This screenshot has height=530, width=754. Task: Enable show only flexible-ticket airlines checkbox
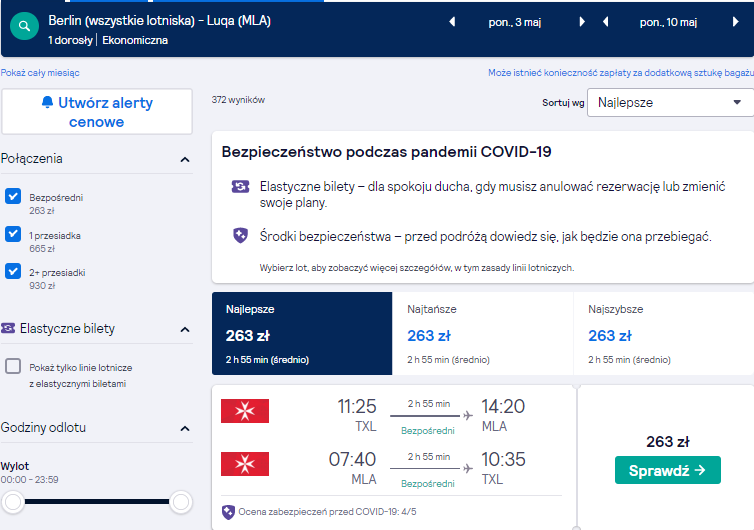(x=13, y=366)
